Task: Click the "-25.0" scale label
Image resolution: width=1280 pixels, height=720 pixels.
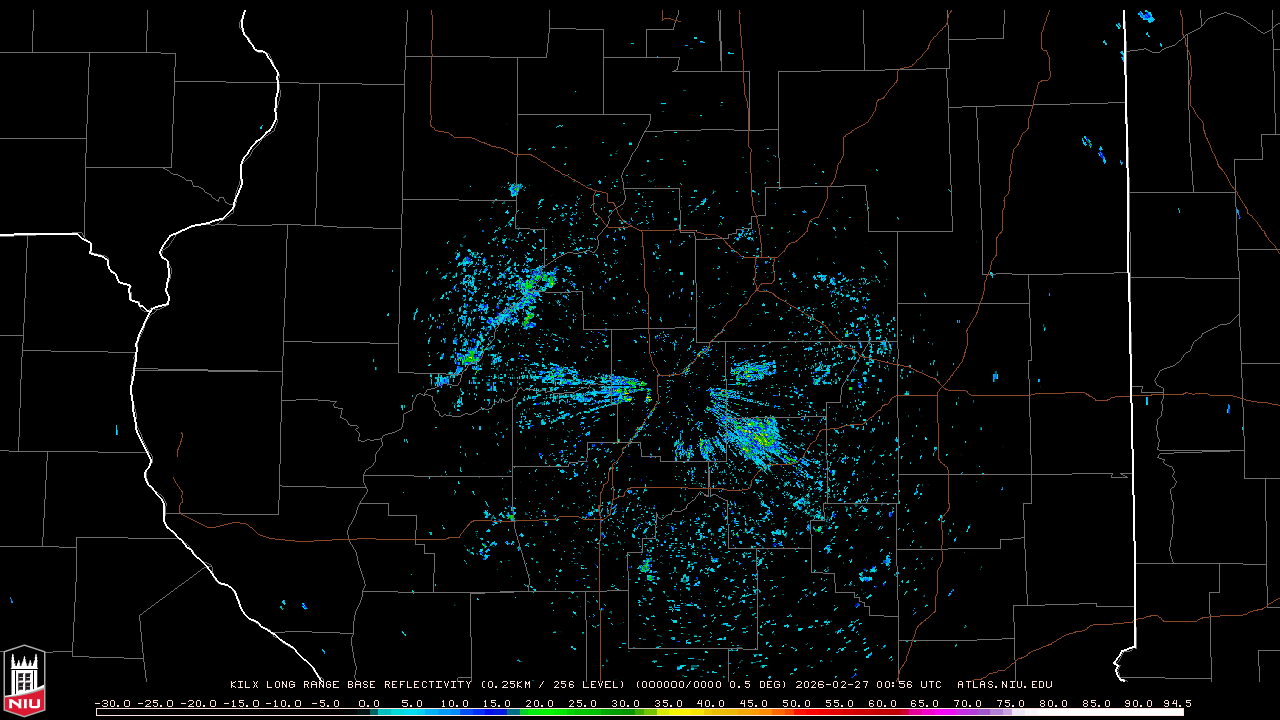Action: click(155, 703)
